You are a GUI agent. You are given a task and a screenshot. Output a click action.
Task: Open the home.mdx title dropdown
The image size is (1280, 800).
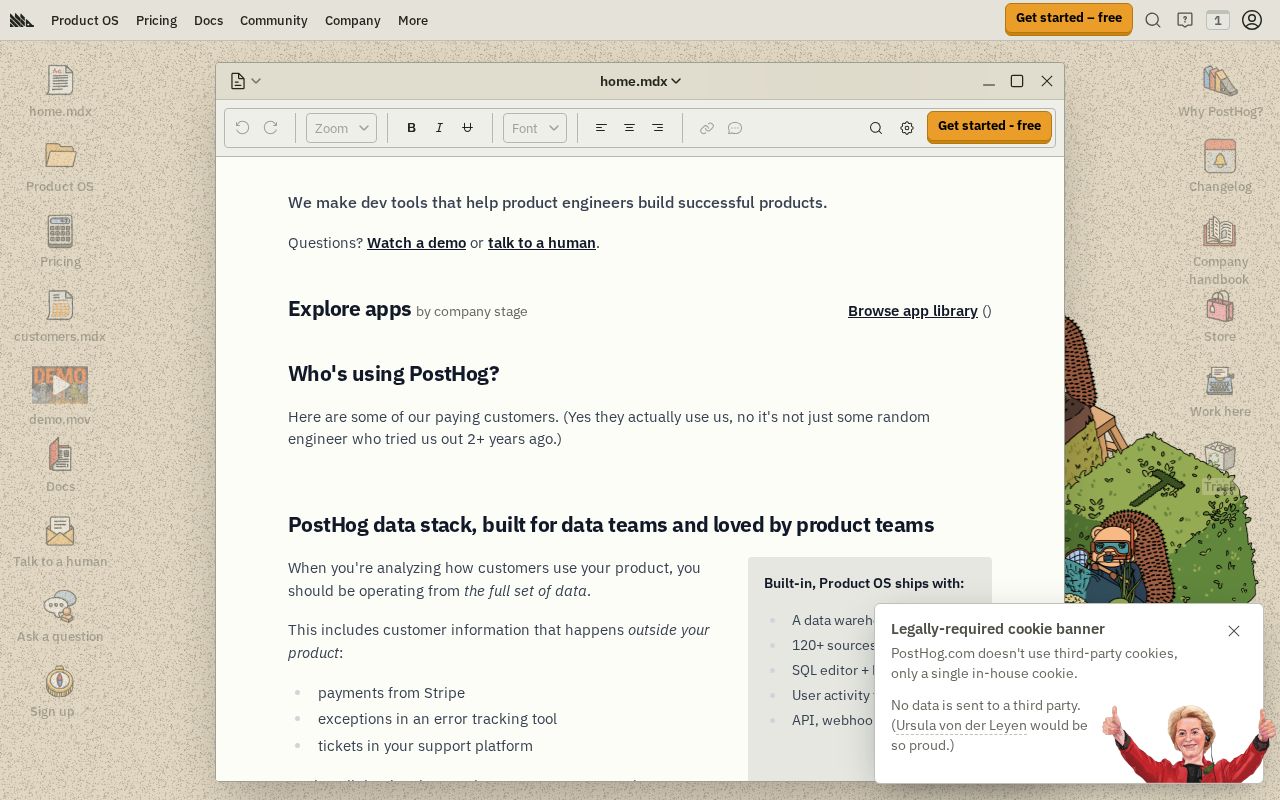640,81
